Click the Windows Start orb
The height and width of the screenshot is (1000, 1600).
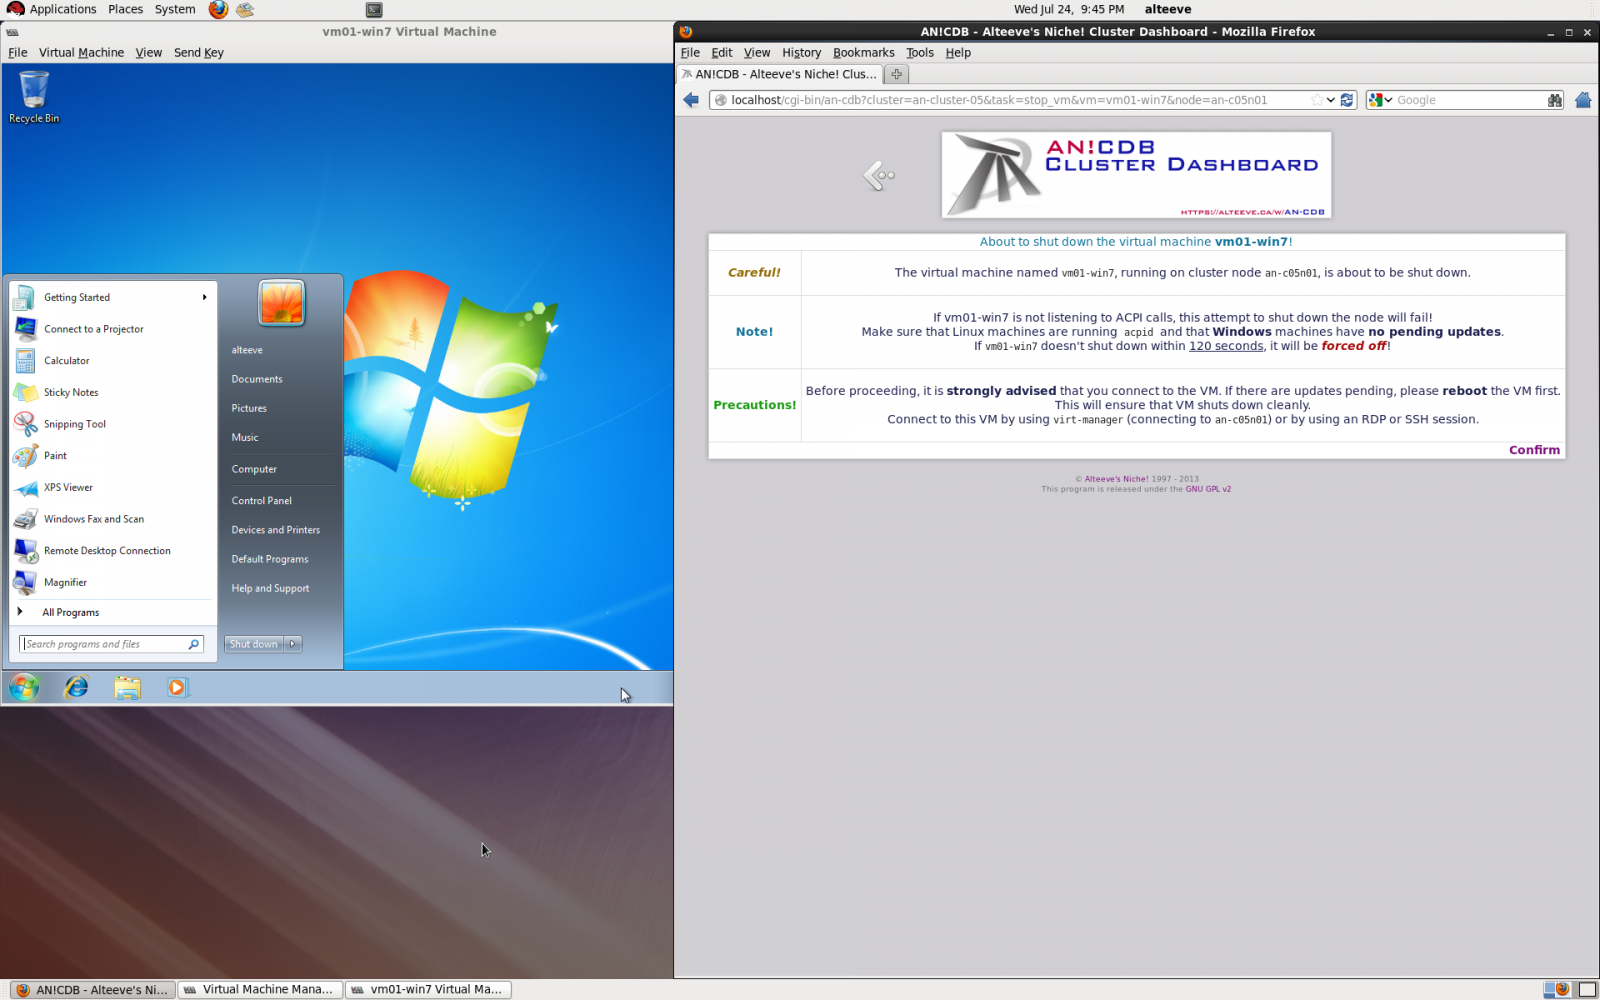(x=24, y=688)
